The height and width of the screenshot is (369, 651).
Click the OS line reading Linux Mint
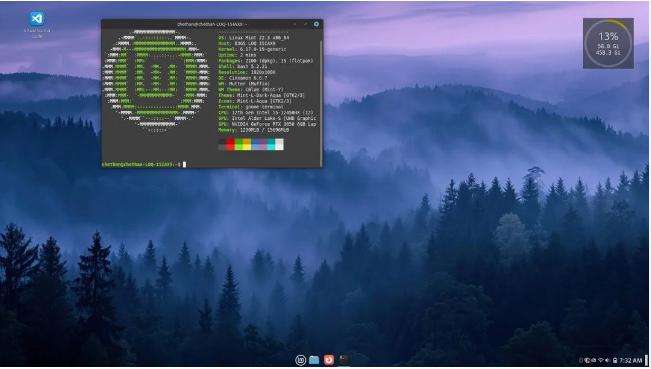[254, 38]
